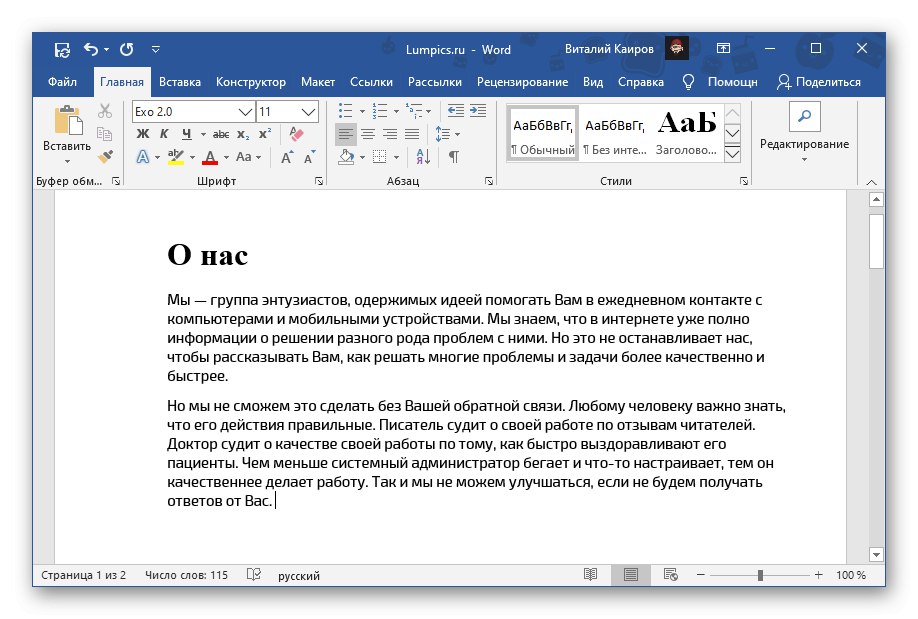Toggle Italic (К) formatting
918x619 pixels.
(x=165, y=134)
